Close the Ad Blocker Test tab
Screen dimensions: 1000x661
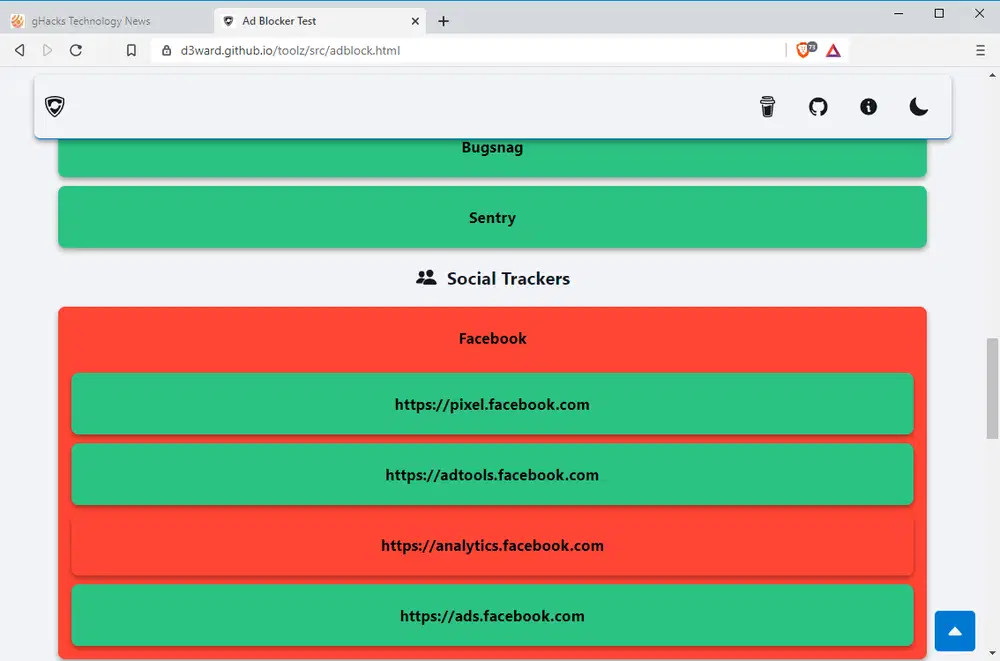click(415, 21)
